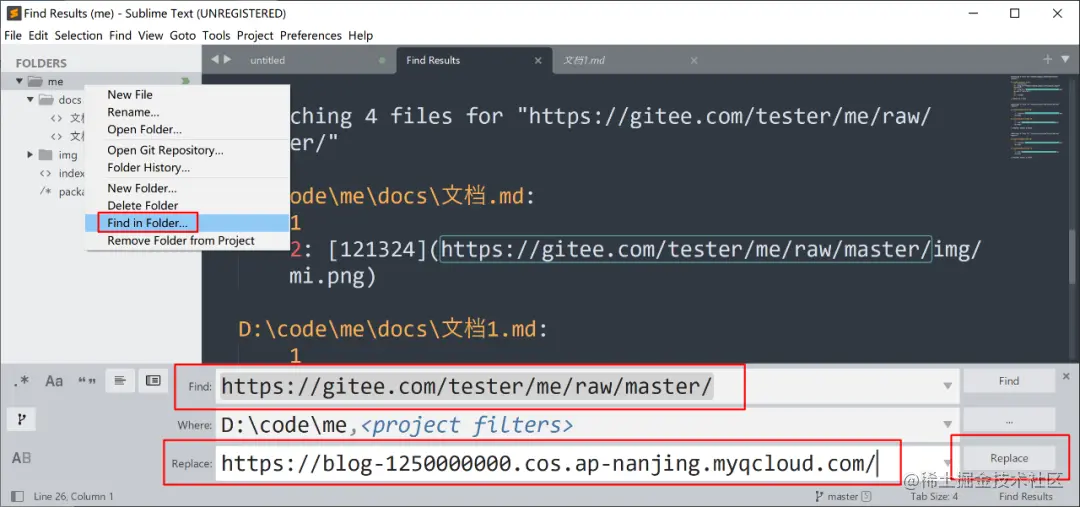Open Where history dropdown
The height and width of the screenshot is (507, 1080).
pos(948,424)
